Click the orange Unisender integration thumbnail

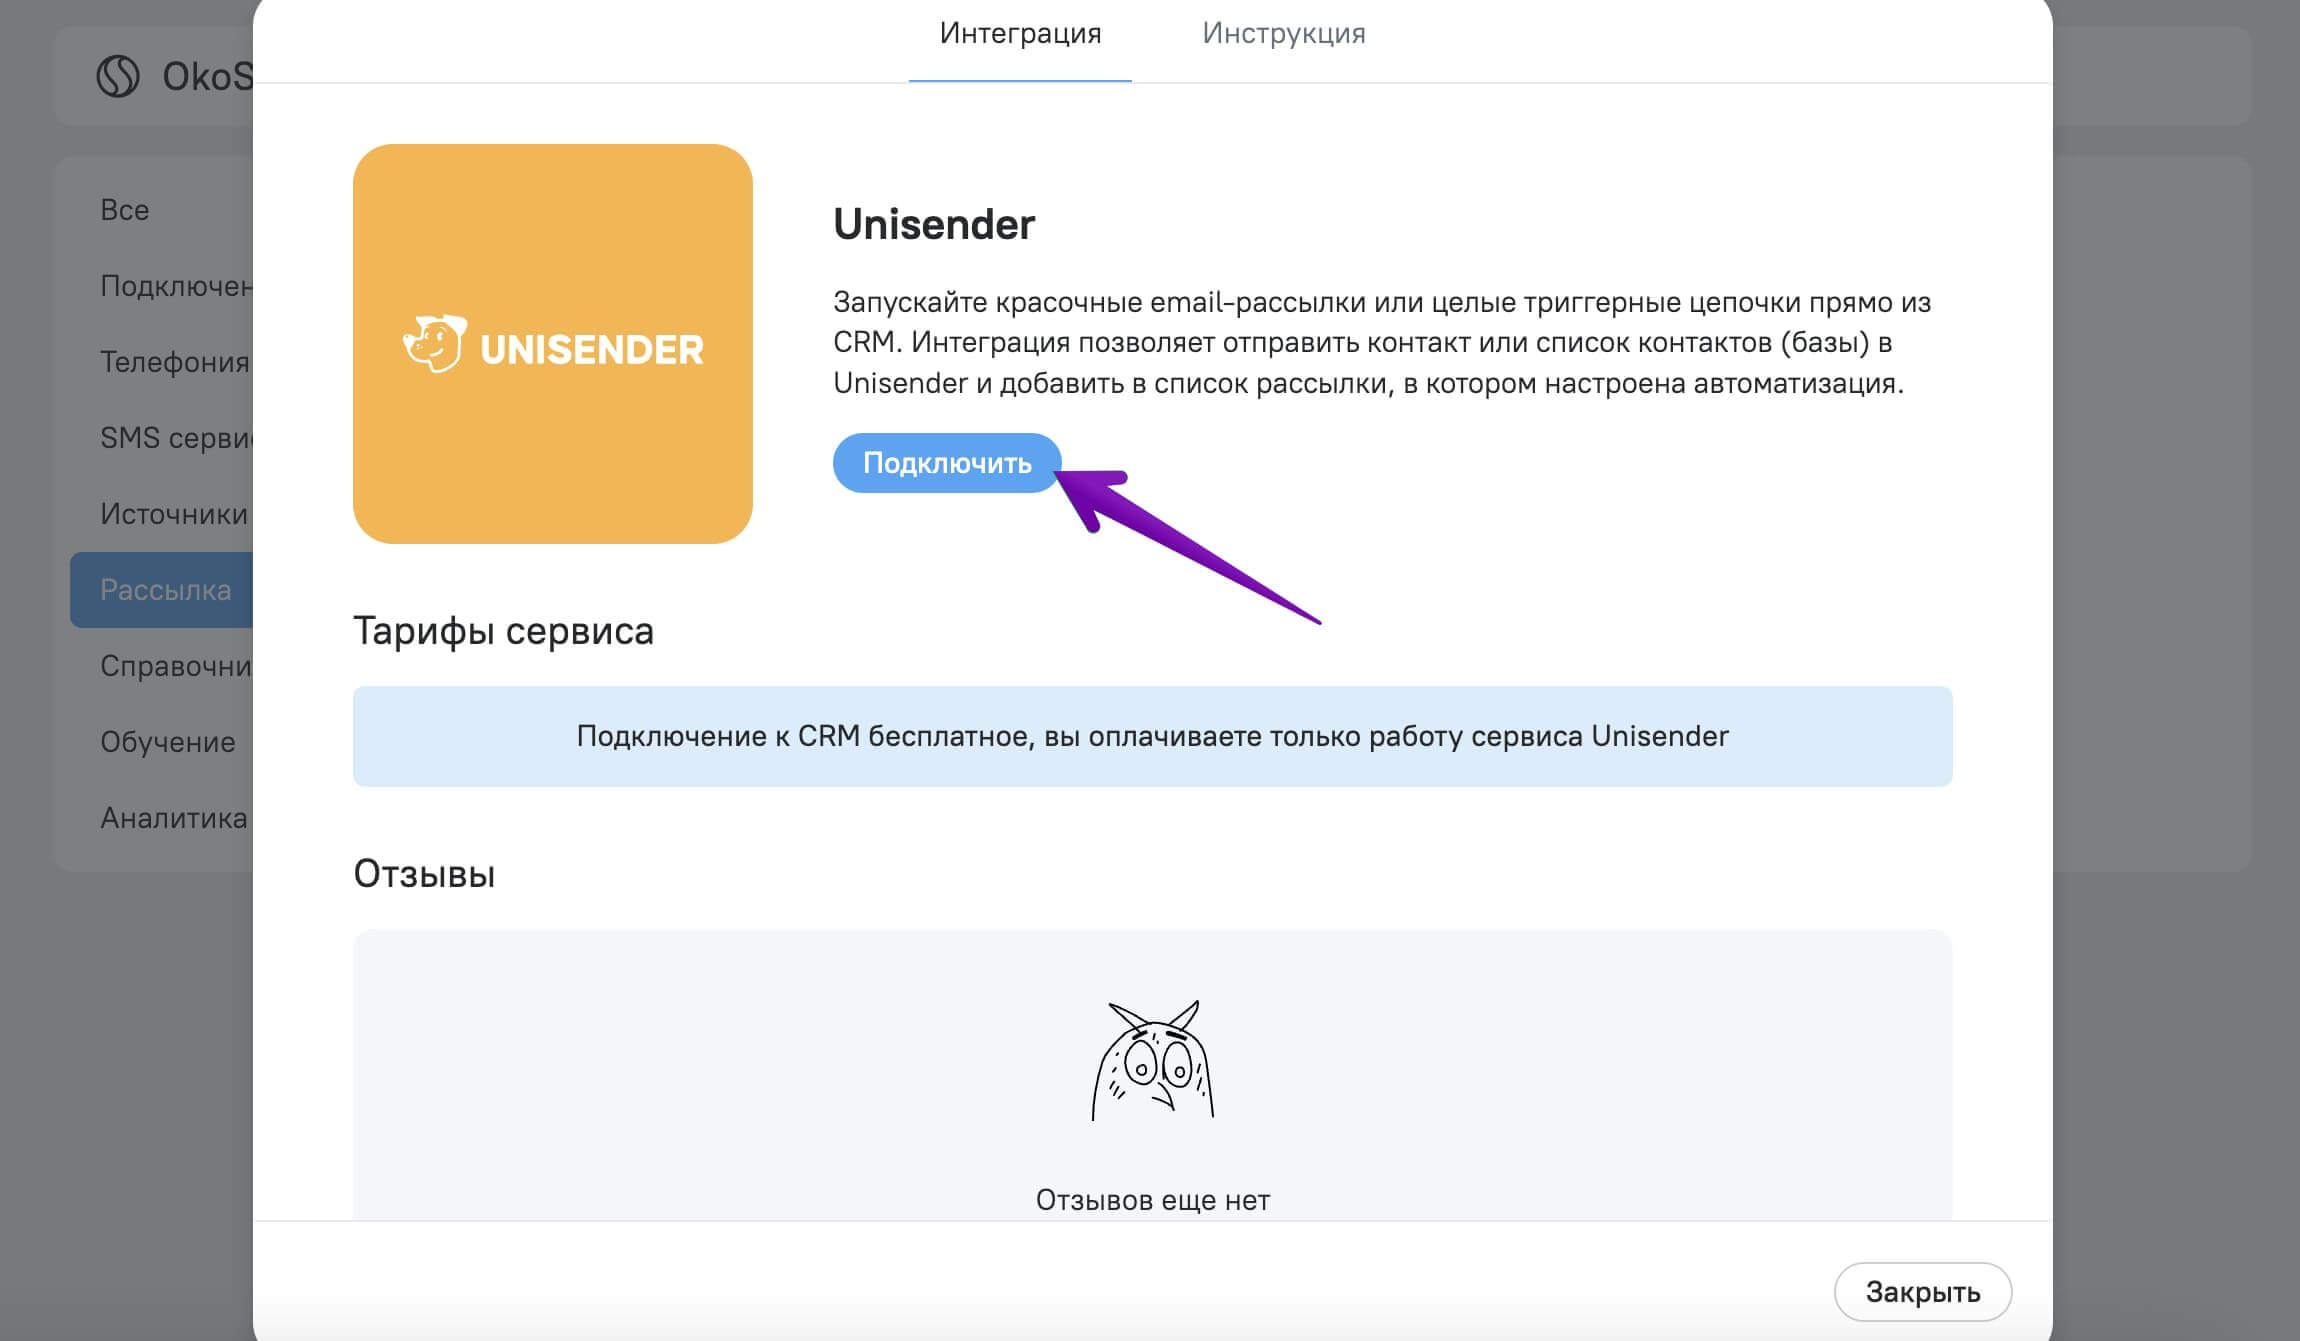(553, 344)
